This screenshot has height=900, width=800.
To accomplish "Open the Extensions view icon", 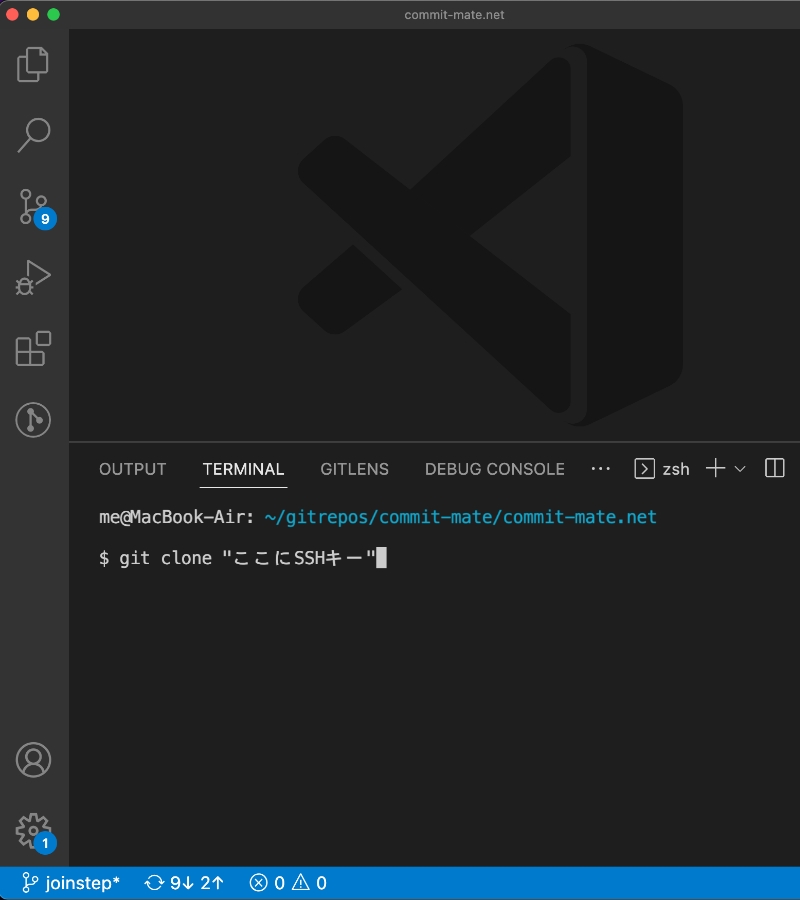I will tap(33, 348).
